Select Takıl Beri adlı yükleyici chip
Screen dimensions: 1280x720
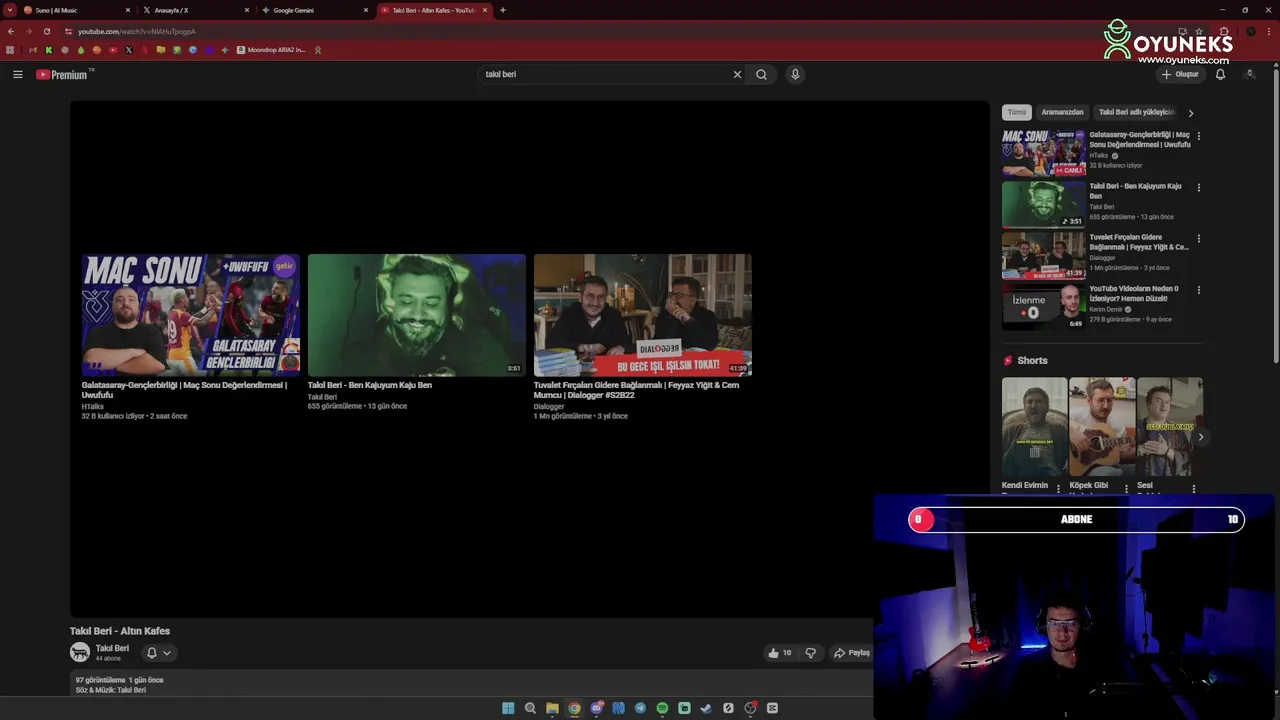pyautogui.click(x=1136, y=112)
